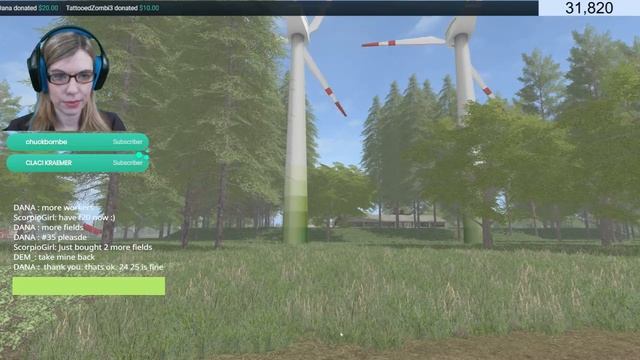Click chat line 'ScorpioGirl: Just bought 2 more fields'
The image size is (640, 360).
coord(82,247)
